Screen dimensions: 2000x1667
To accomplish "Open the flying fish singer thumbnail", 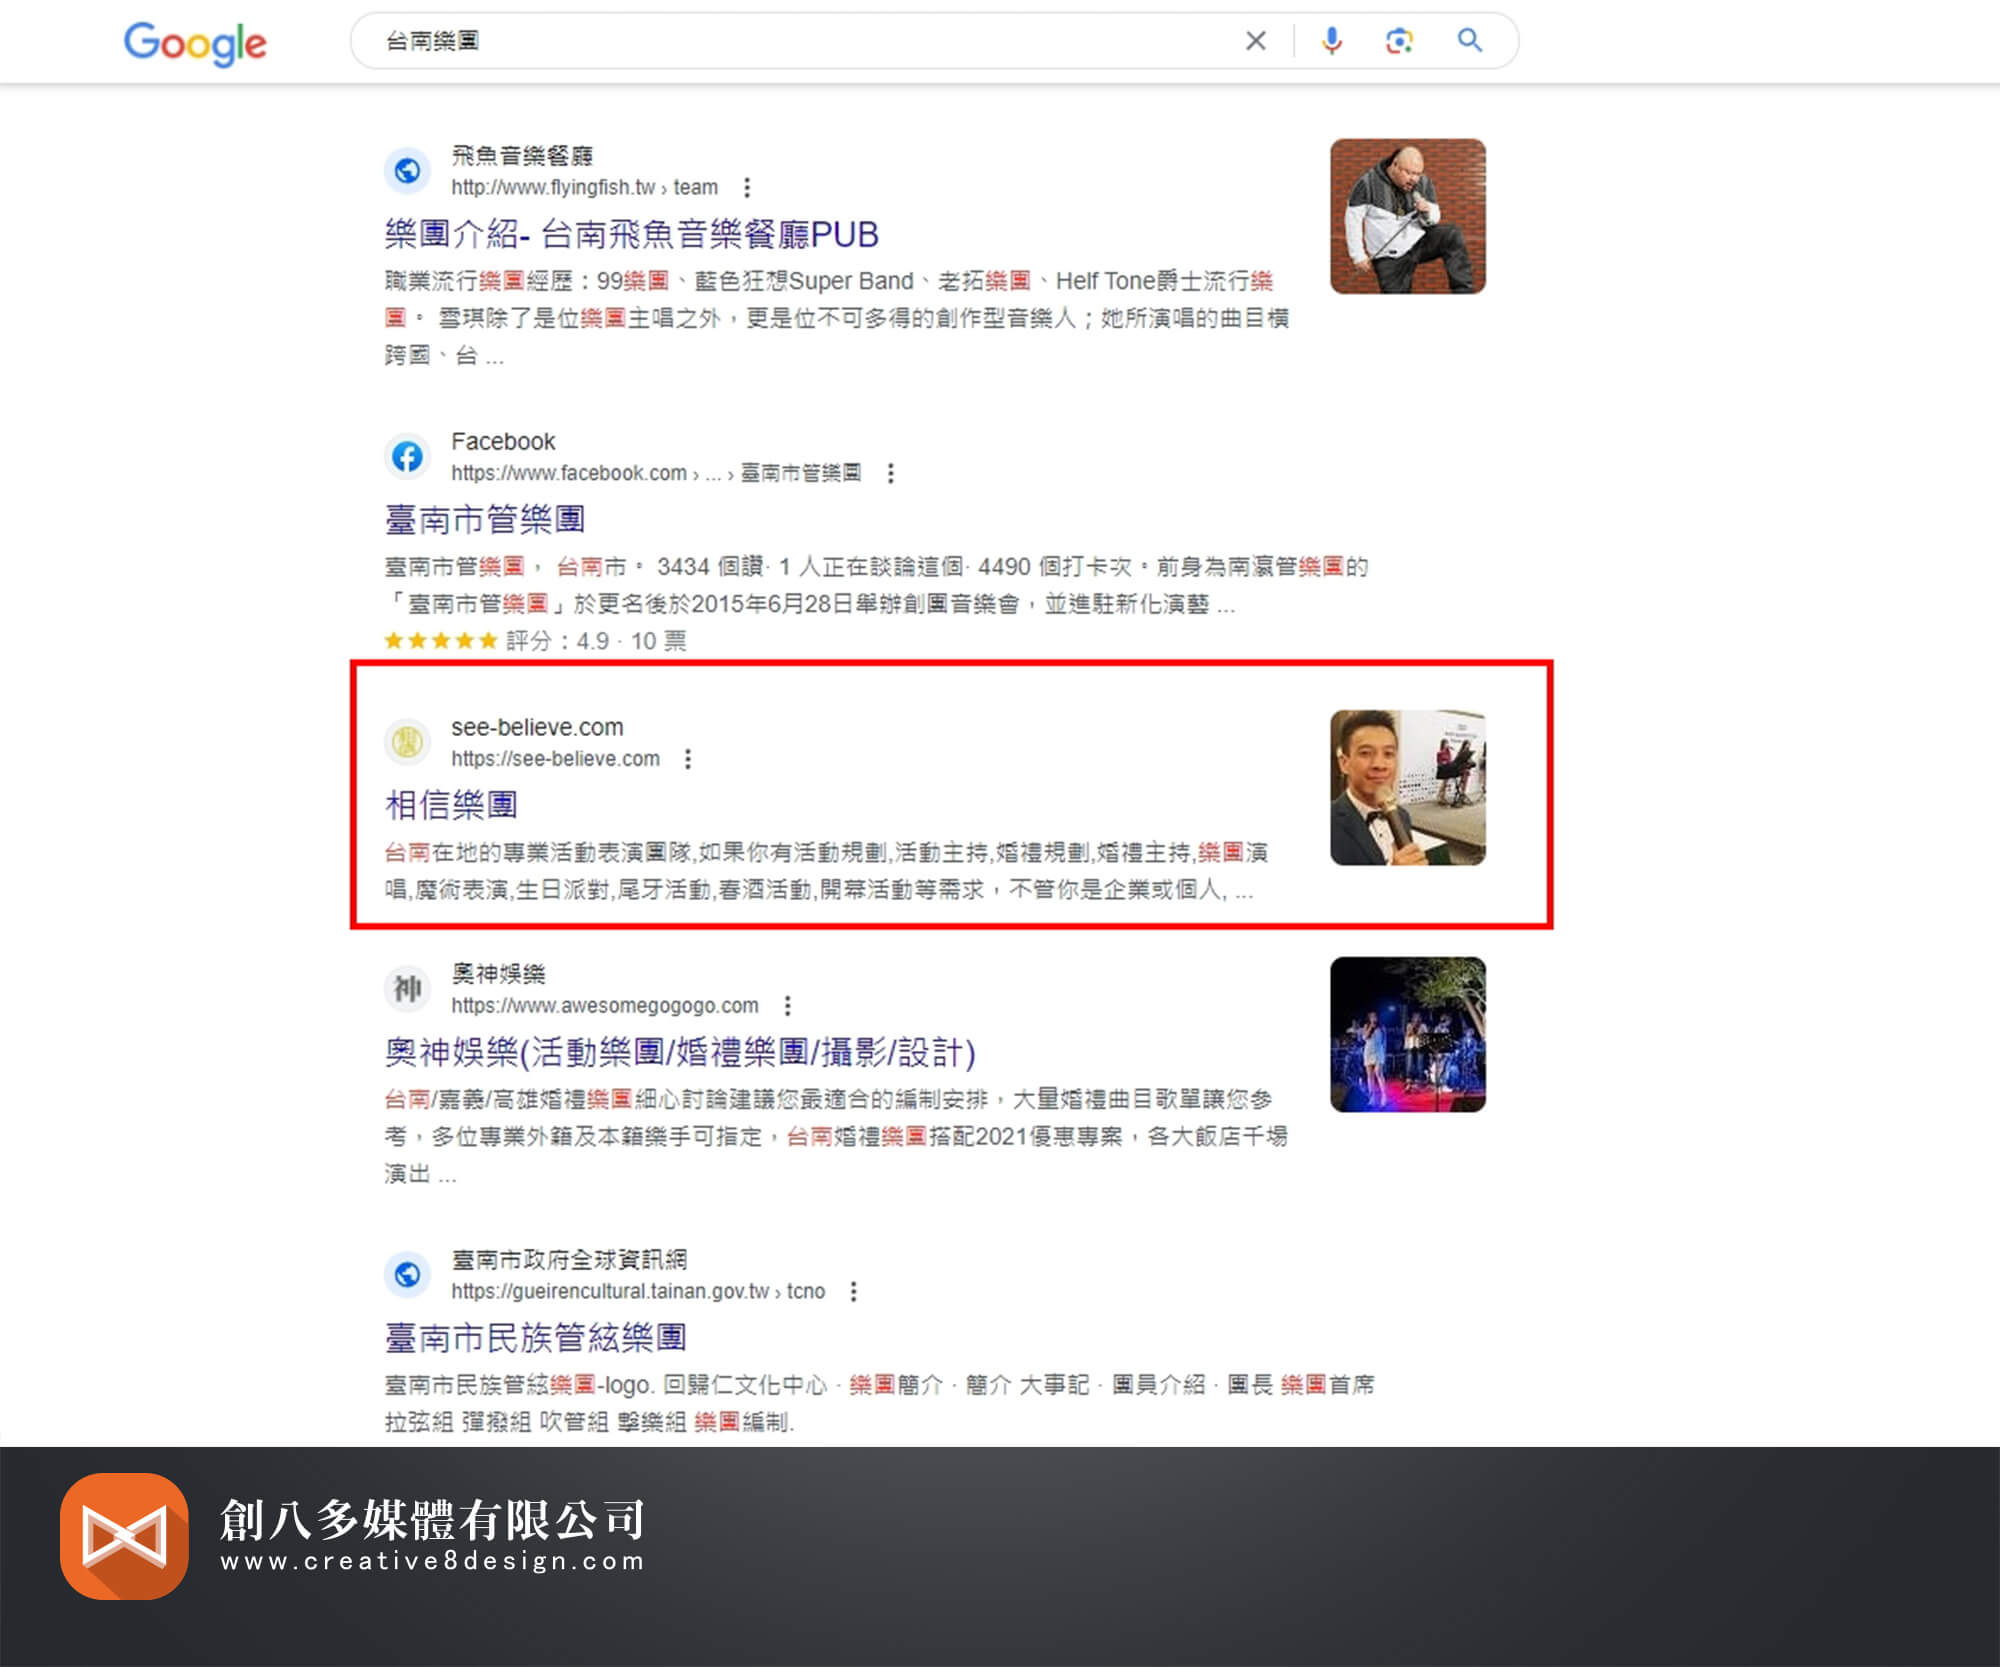I will point(1408,216).
